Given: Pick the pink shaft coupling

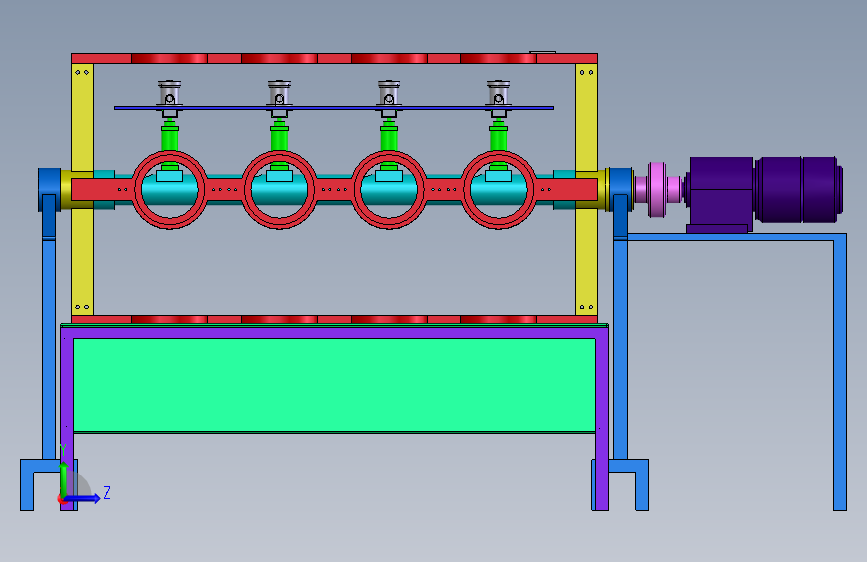Looking at the screenshot, I should 657,189.
